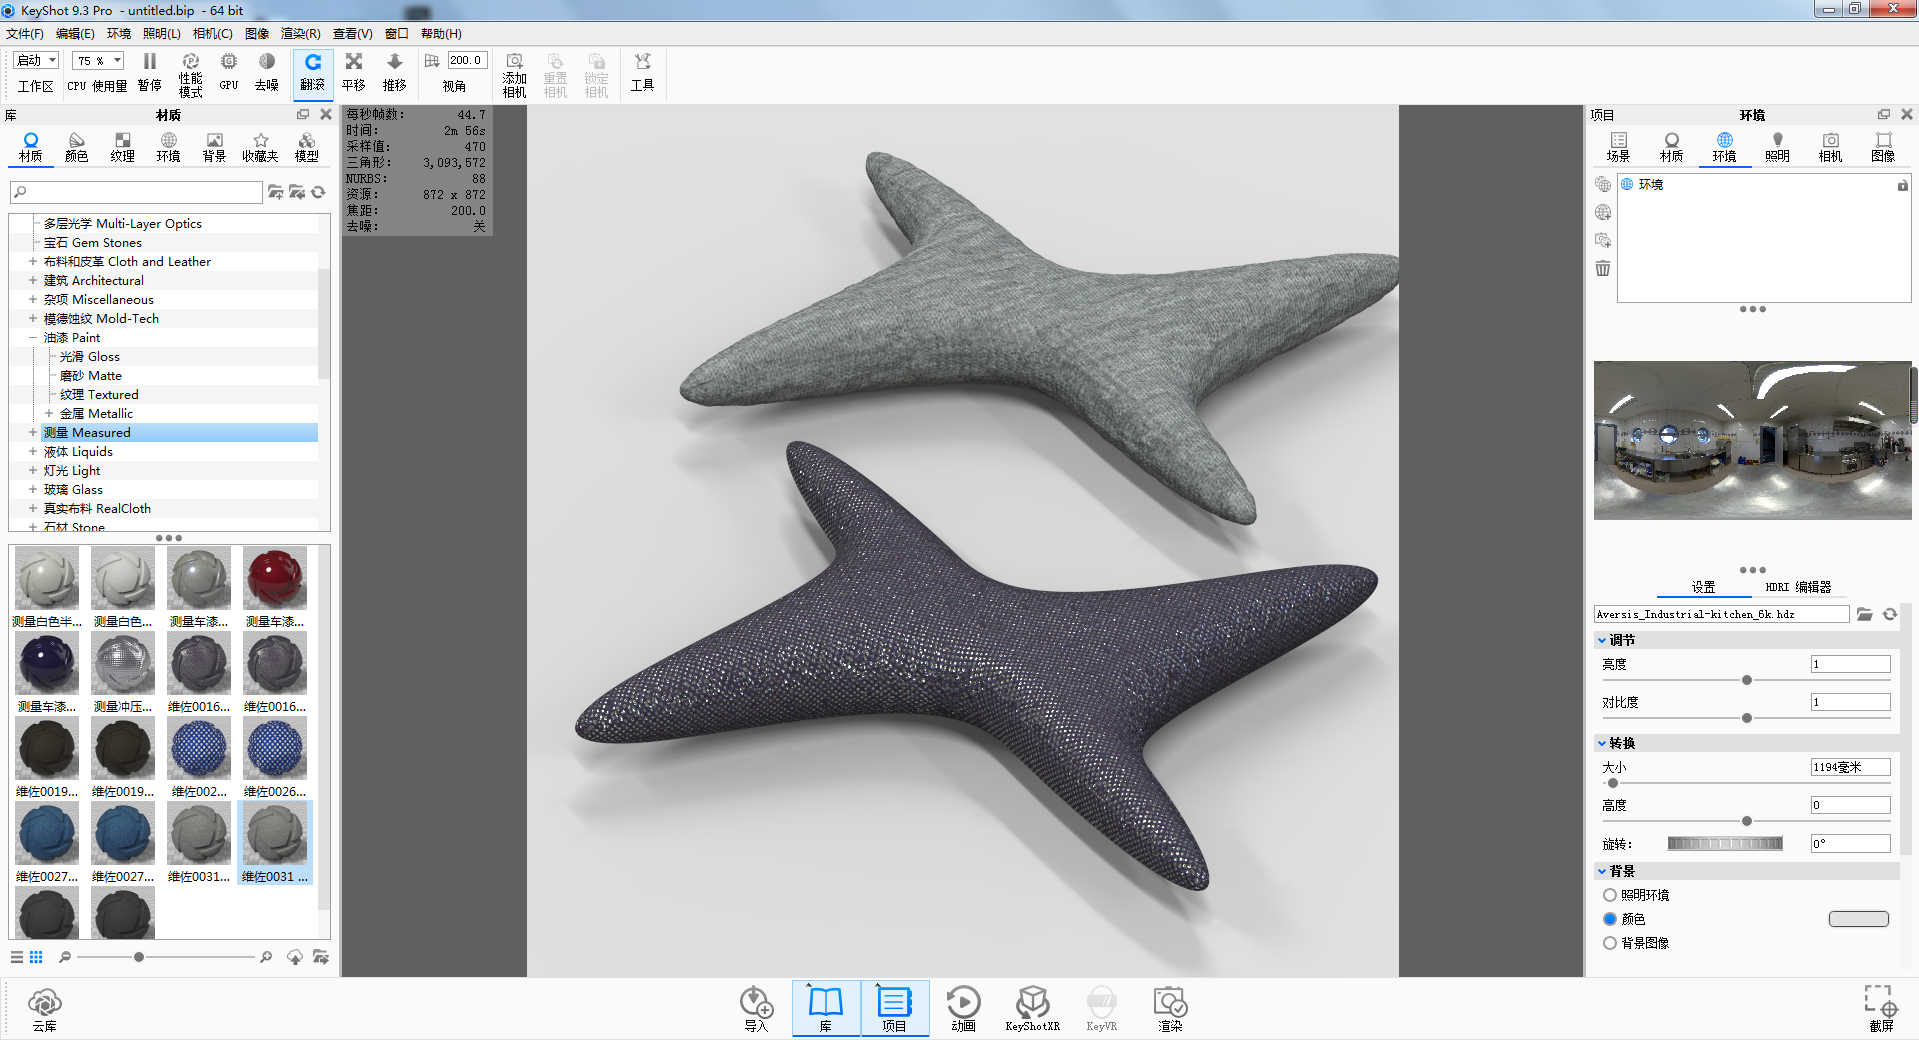Click Add Camera icon
Image resolution: width=1919 pixels, height=1040 pixels.
click(515, 75)
